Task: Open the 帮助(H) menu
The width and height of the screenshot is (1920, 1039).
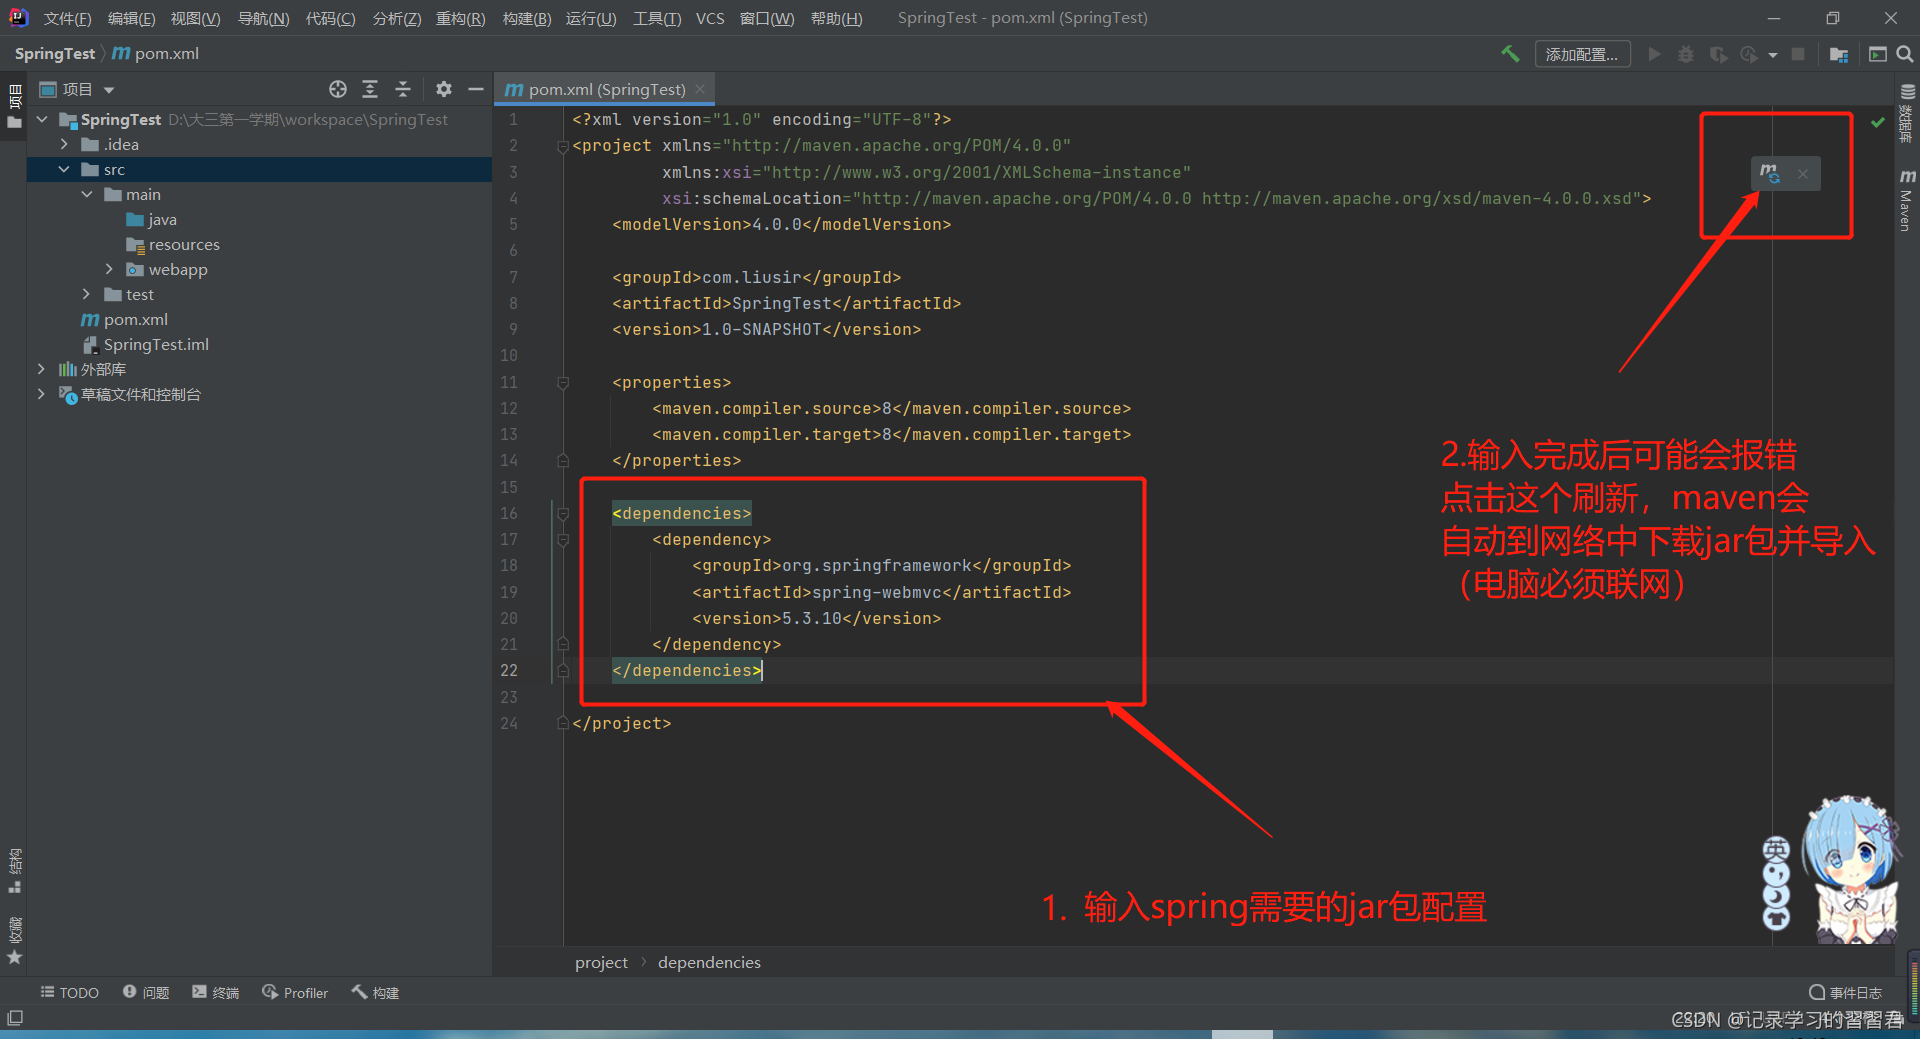Action: (x=836, y=18)
